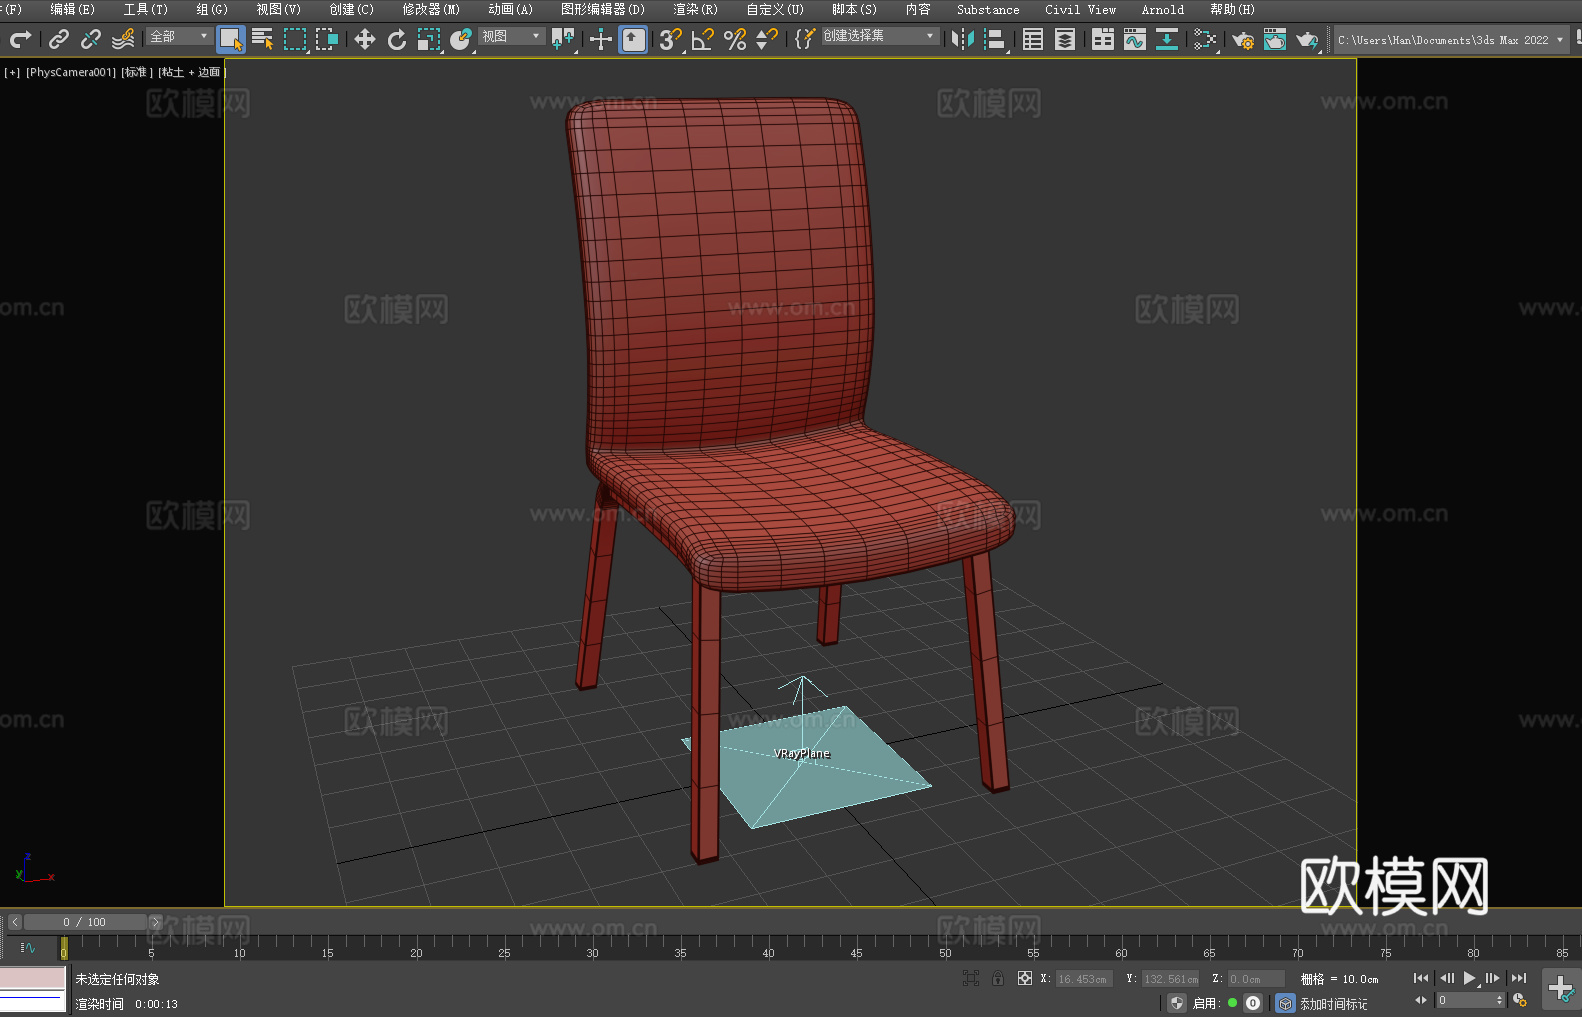Toggle 3D Snaps button

[671, 39]
